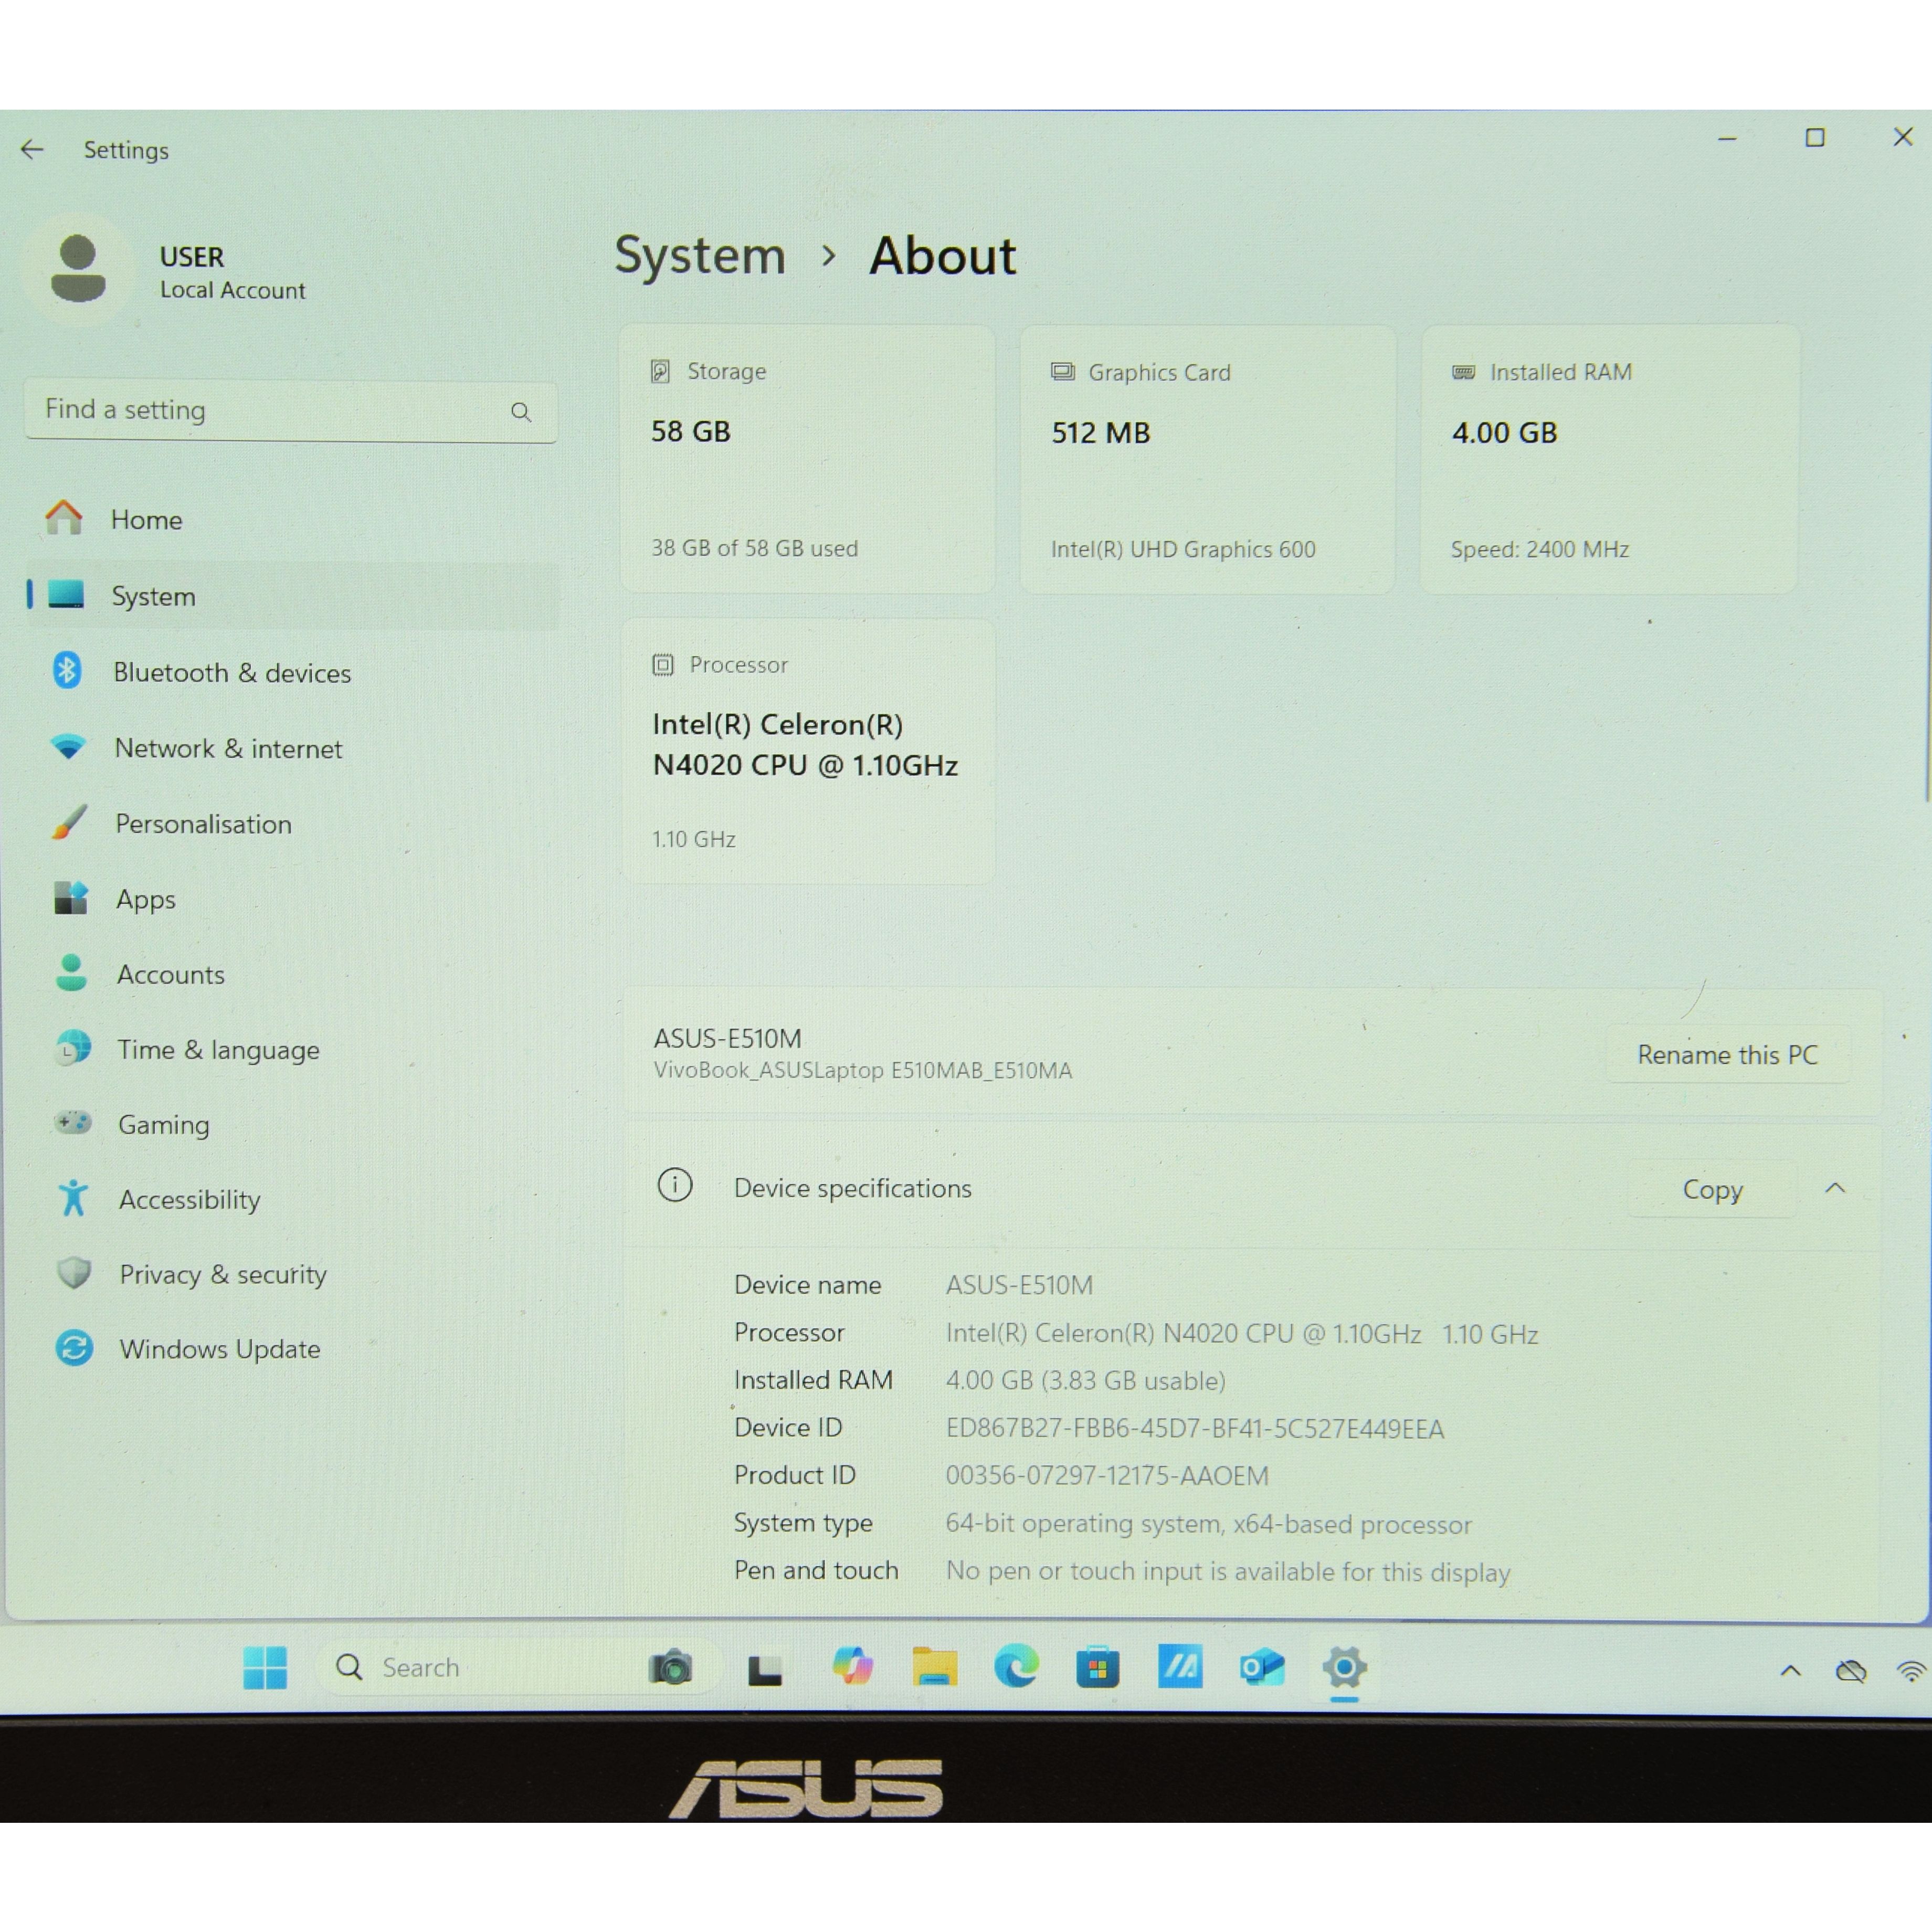1932x1932 pixels.
Task: Launch Microsoft Edge from the taskbar
Action: [1016, 1667]
